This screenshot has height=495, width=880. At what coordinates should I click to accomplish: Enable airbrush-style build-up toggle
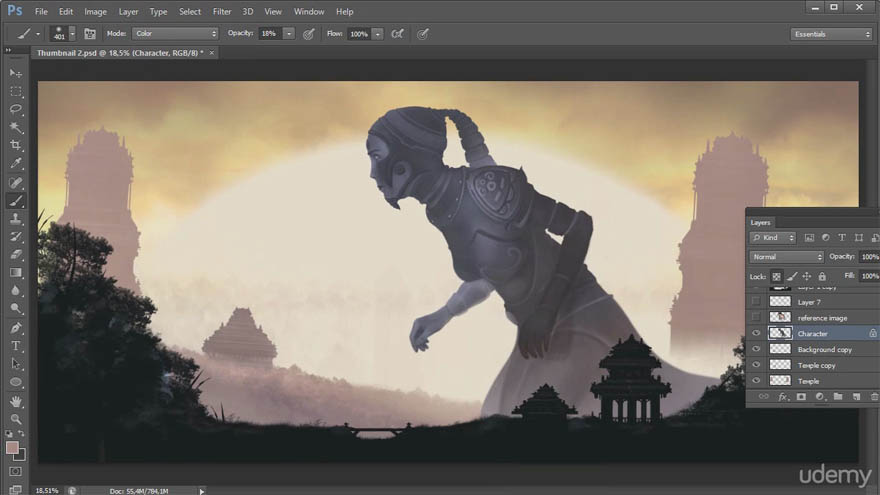coord(397,34)
